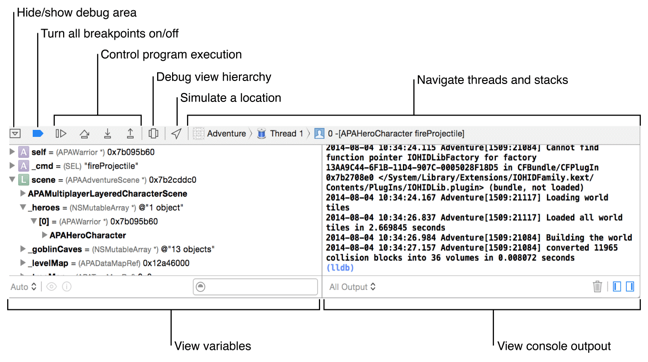
Task: Expand the self variable disclosure triangle
Action: pyautogui.click(x=12, y=152)
